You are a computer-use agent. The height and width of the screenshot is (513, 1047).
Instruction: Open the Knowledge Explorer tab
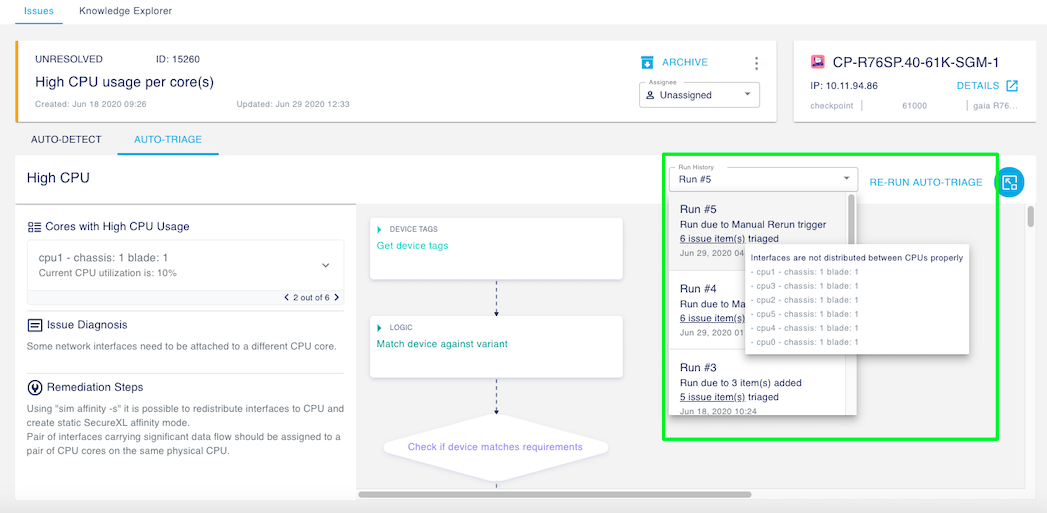tap(125, 11)
